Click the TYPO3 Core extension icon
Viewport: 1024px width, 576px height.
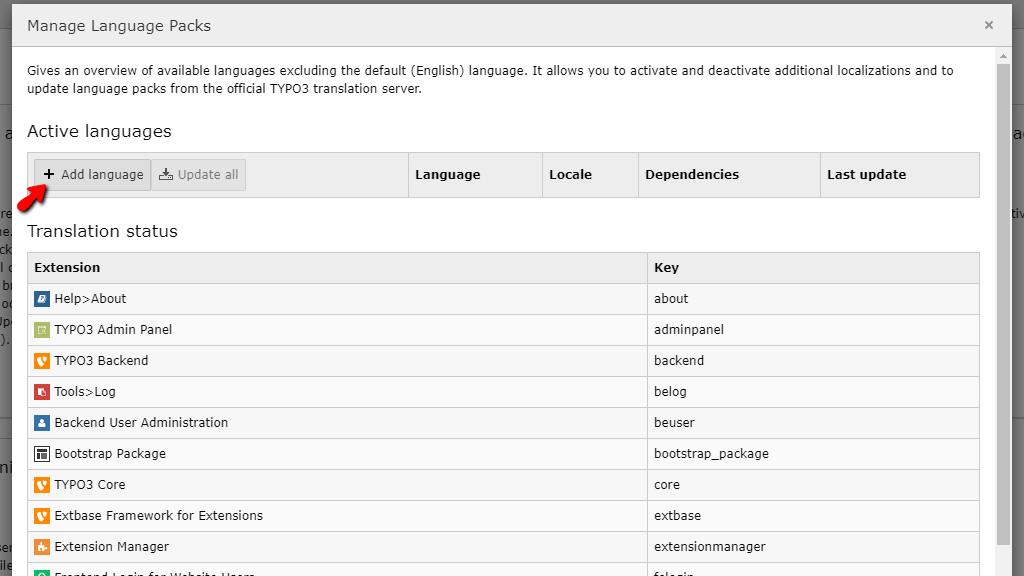point(42,485)
